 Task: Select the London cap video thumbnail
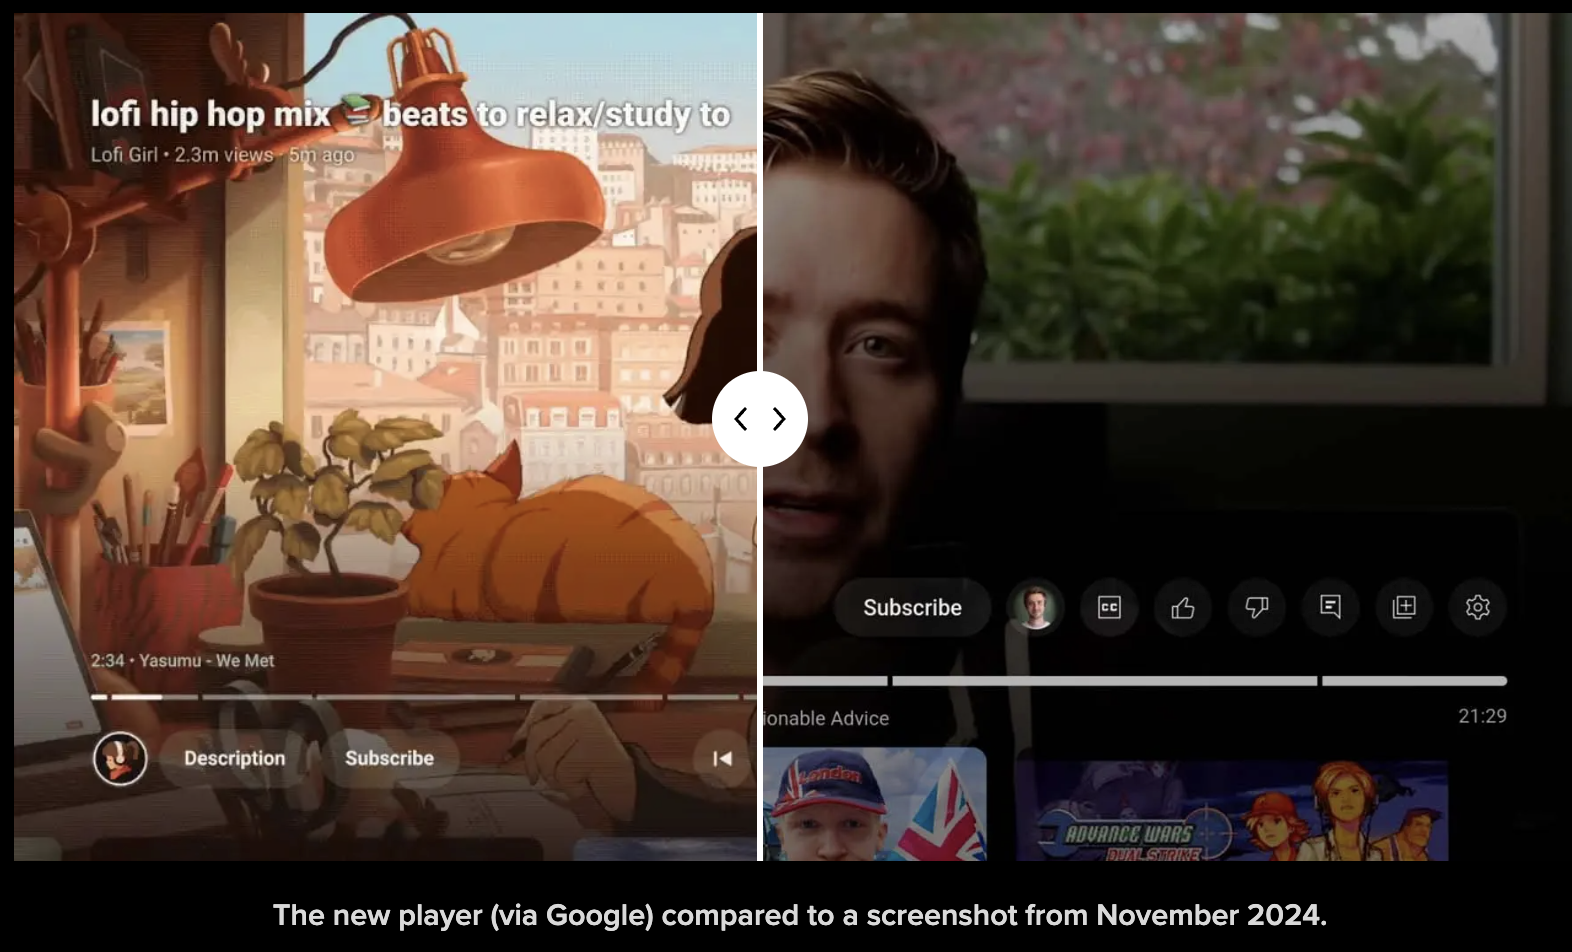click(874, 804)
